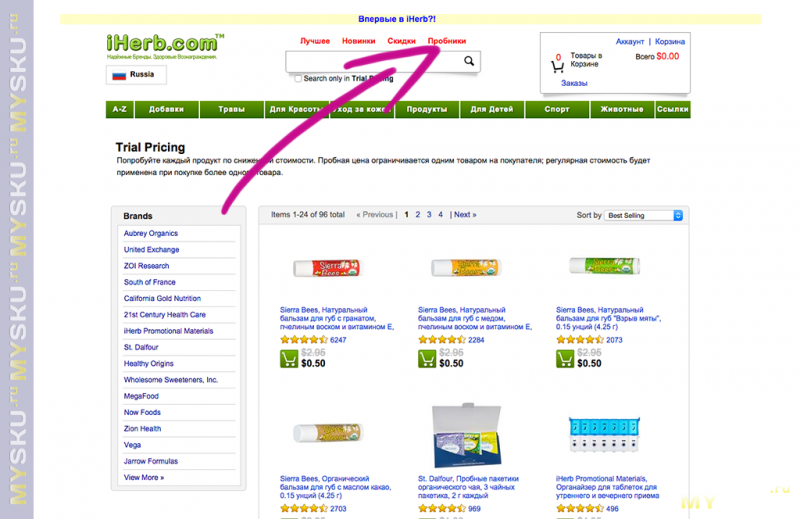Open the blue pill organizer image

point(604,434)
